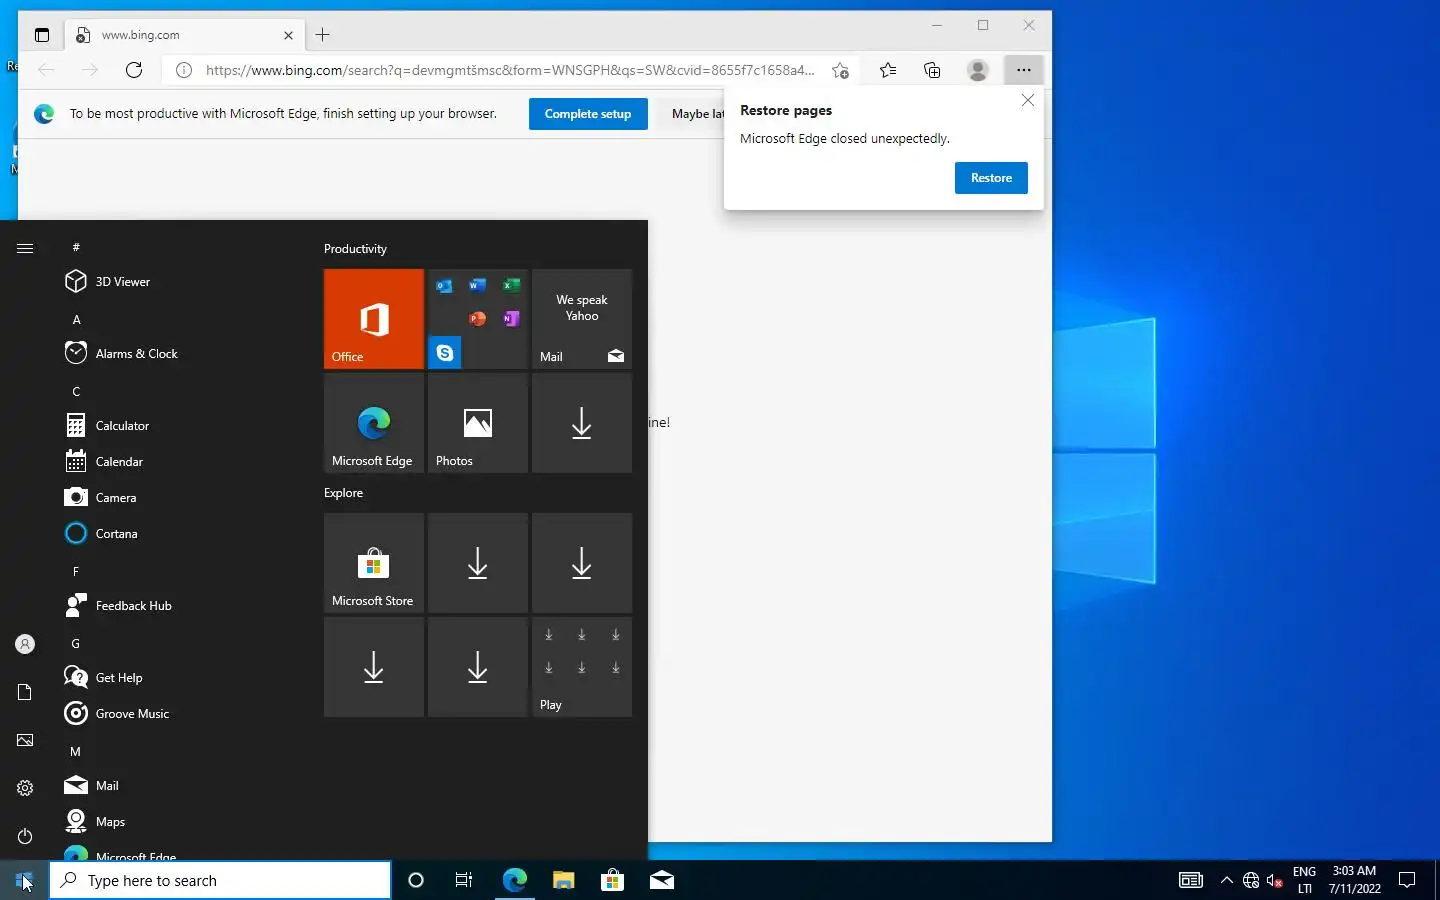This screenshot has height=900, width=1440.
Task: Launch the Camera app
Action: pos(180,498)
